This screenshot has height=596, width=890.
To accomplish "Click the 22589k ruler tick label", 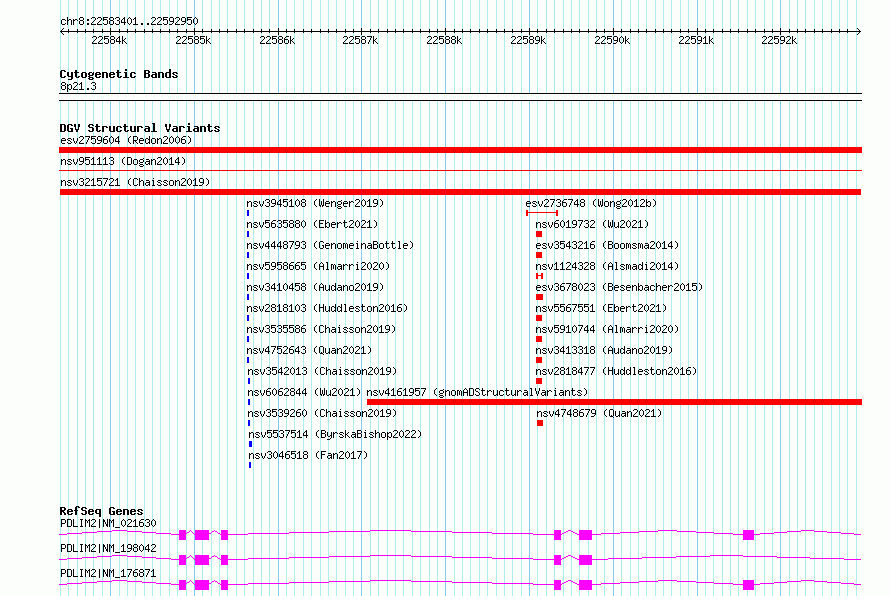I will pyautogui.click(x=528, y=40).
